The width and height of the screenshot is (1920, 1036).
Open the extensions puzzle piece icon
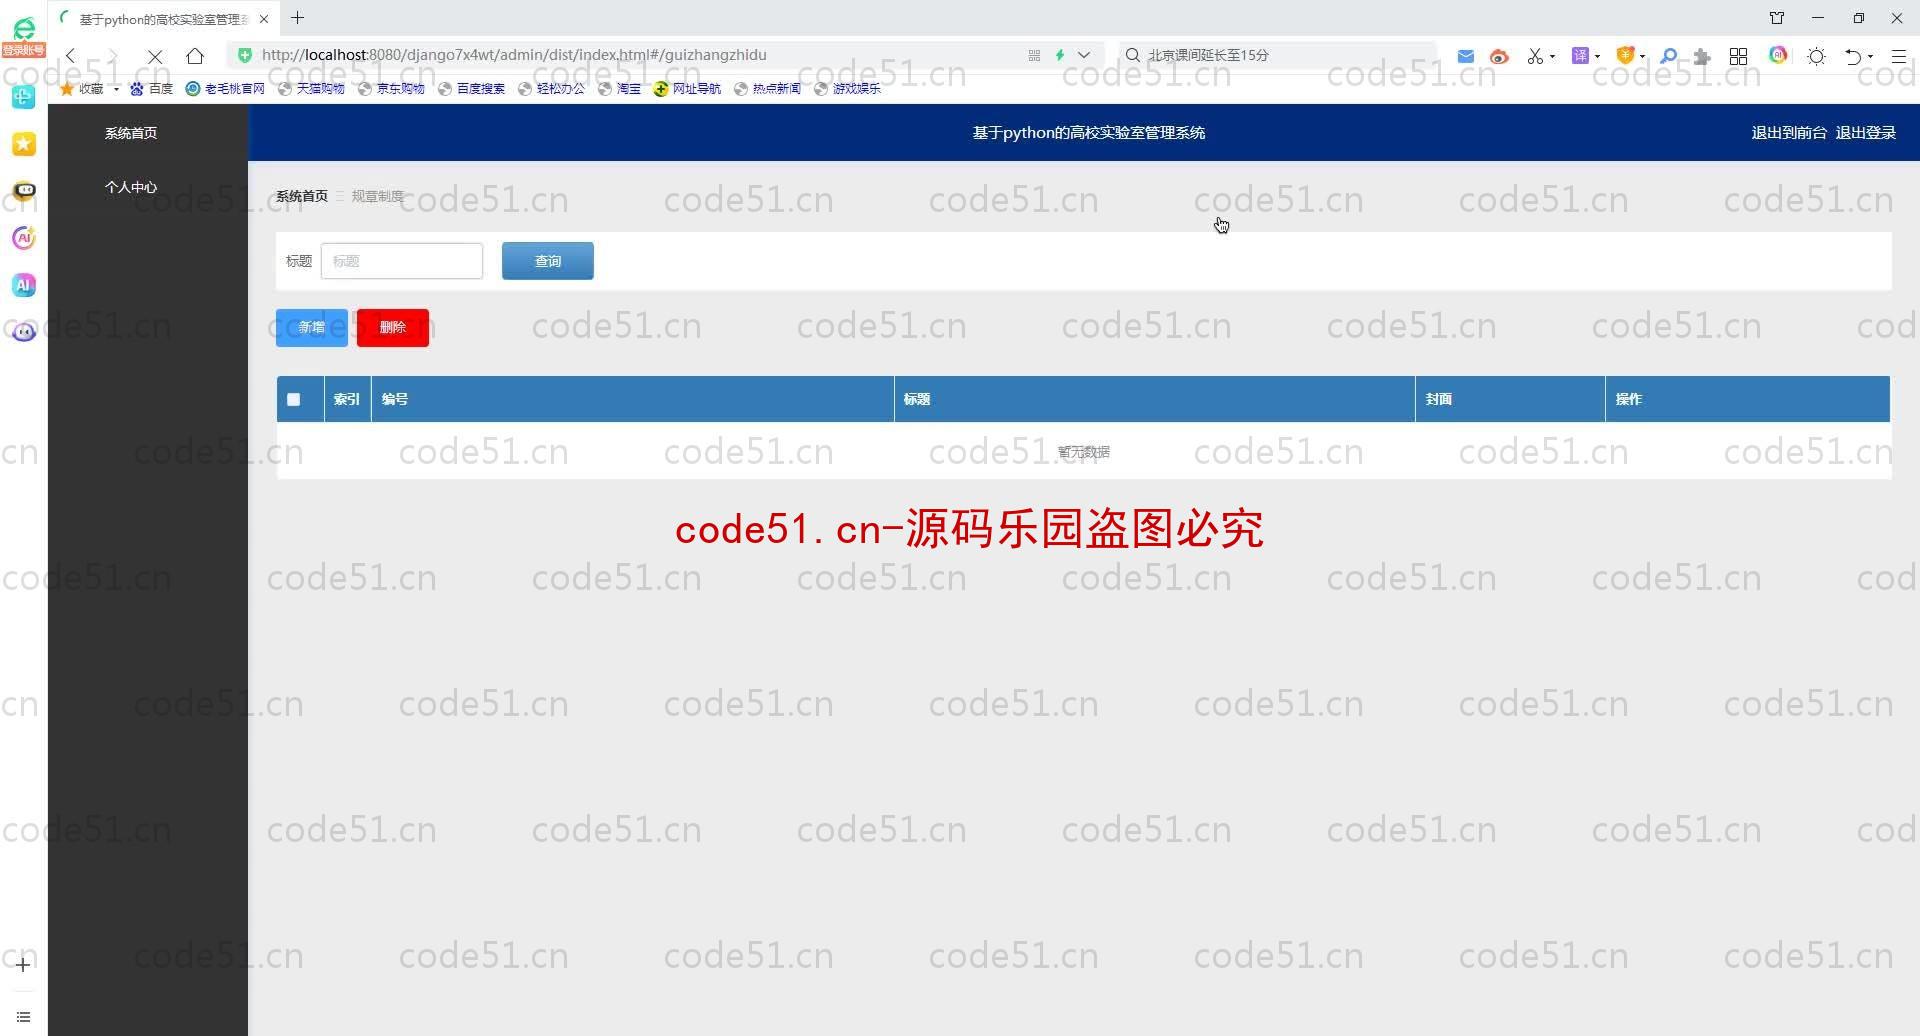tap(1702, 56)
